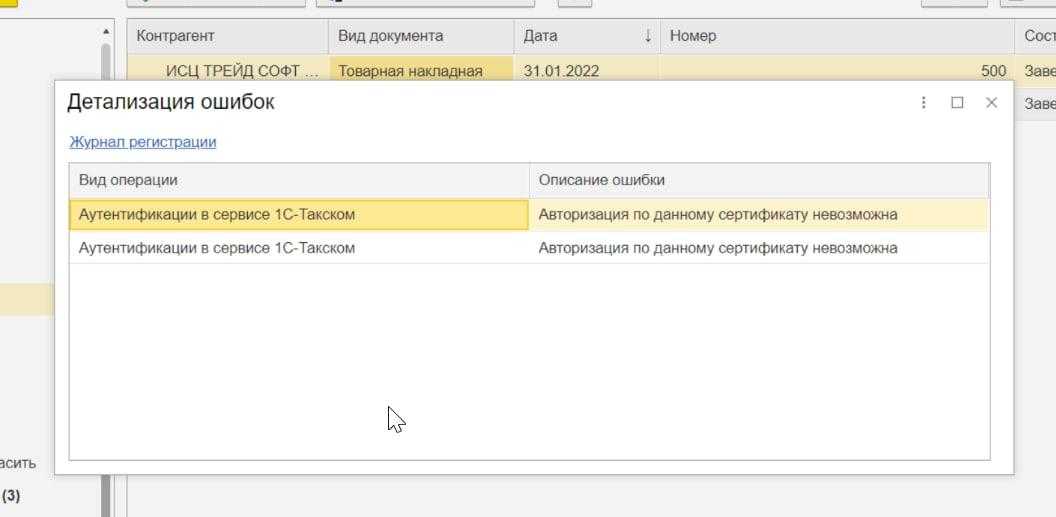This screenshot has width=1056, height=517.
Task: Sort by Контрагент column in background list
Action: (228, 36)
